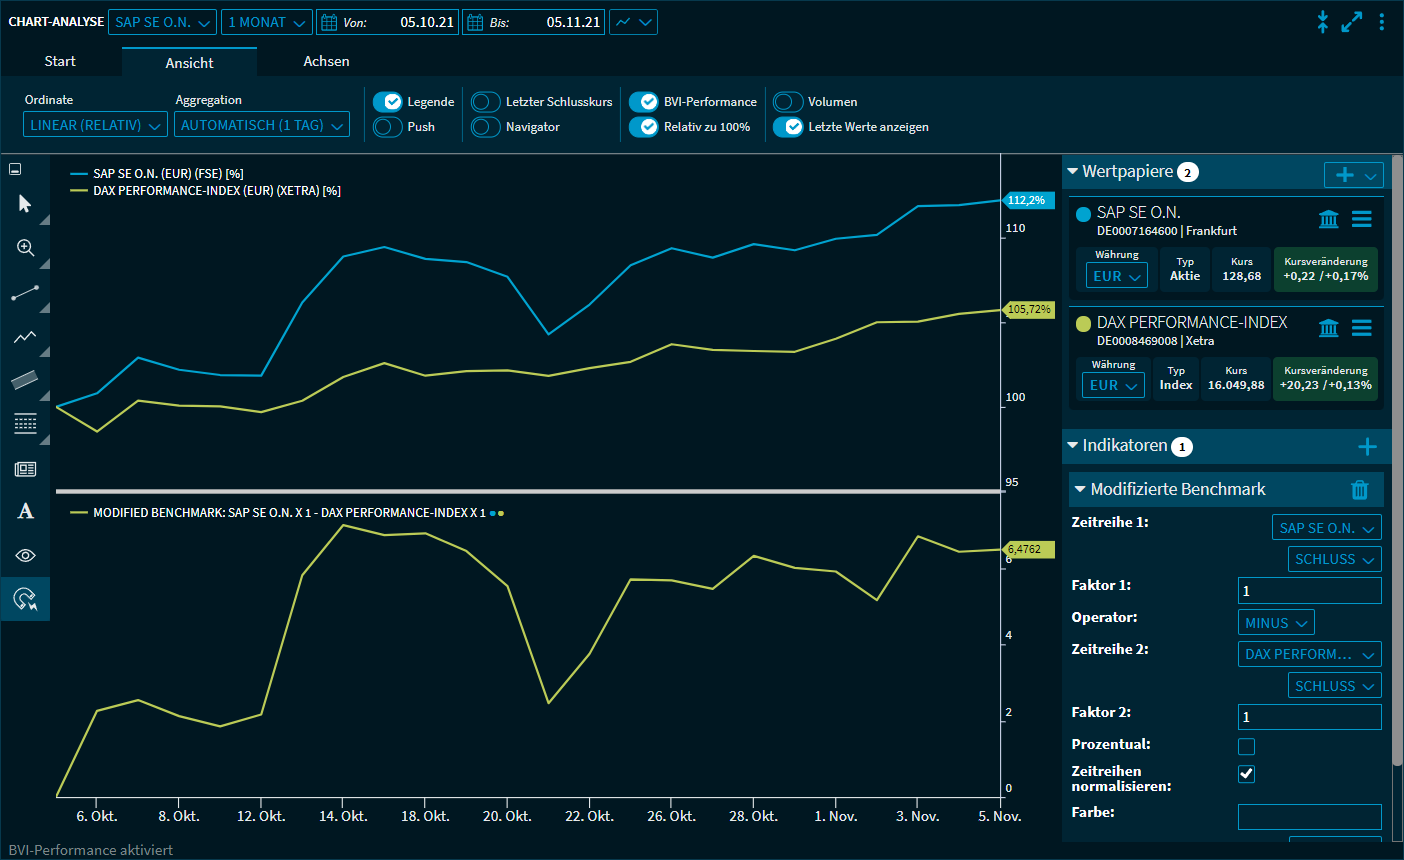Check the Prozentual checkbox
The image size is (1404, 860).
(1246, 746)
